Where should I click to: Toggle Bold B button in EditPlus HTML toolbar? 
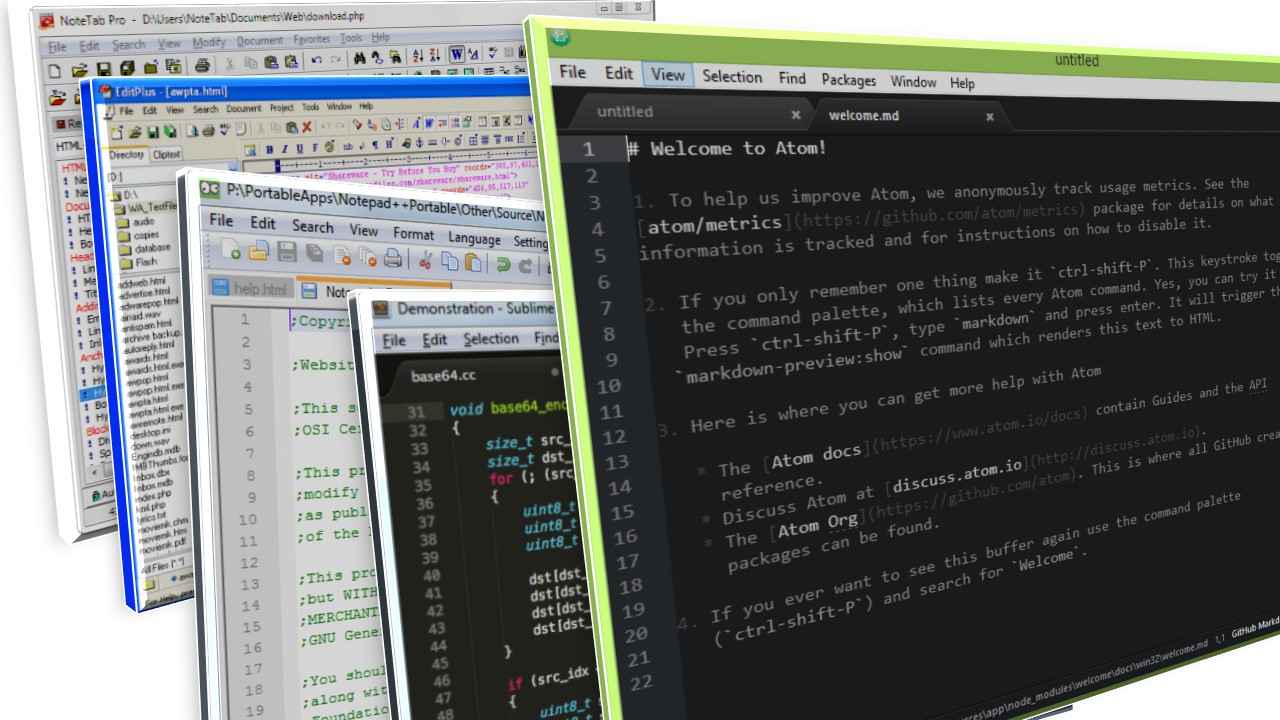tap(269, 149)
